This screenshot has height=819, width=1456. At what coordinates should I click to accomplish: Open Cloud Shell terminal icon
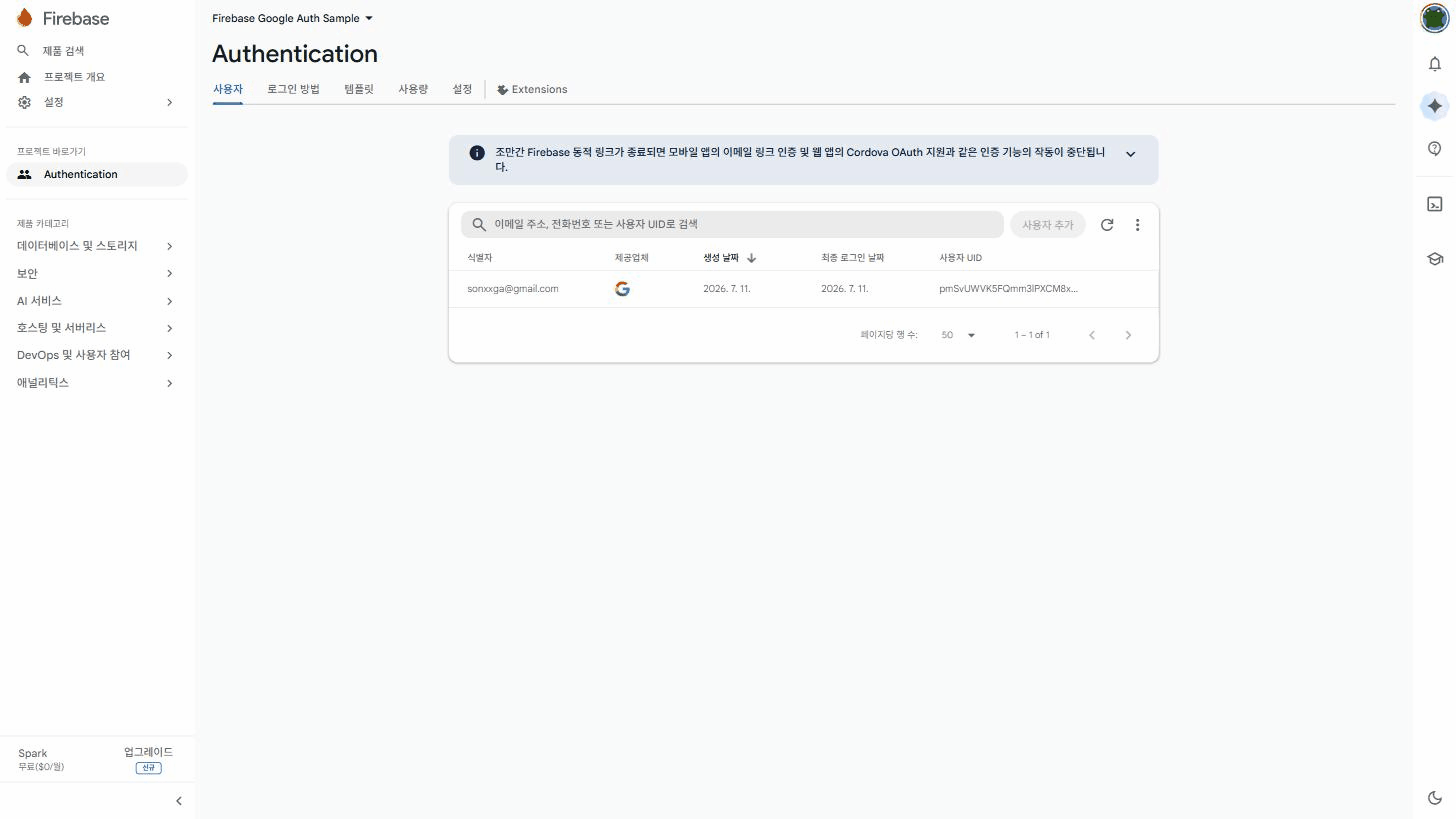click(x=1435, y=204)
